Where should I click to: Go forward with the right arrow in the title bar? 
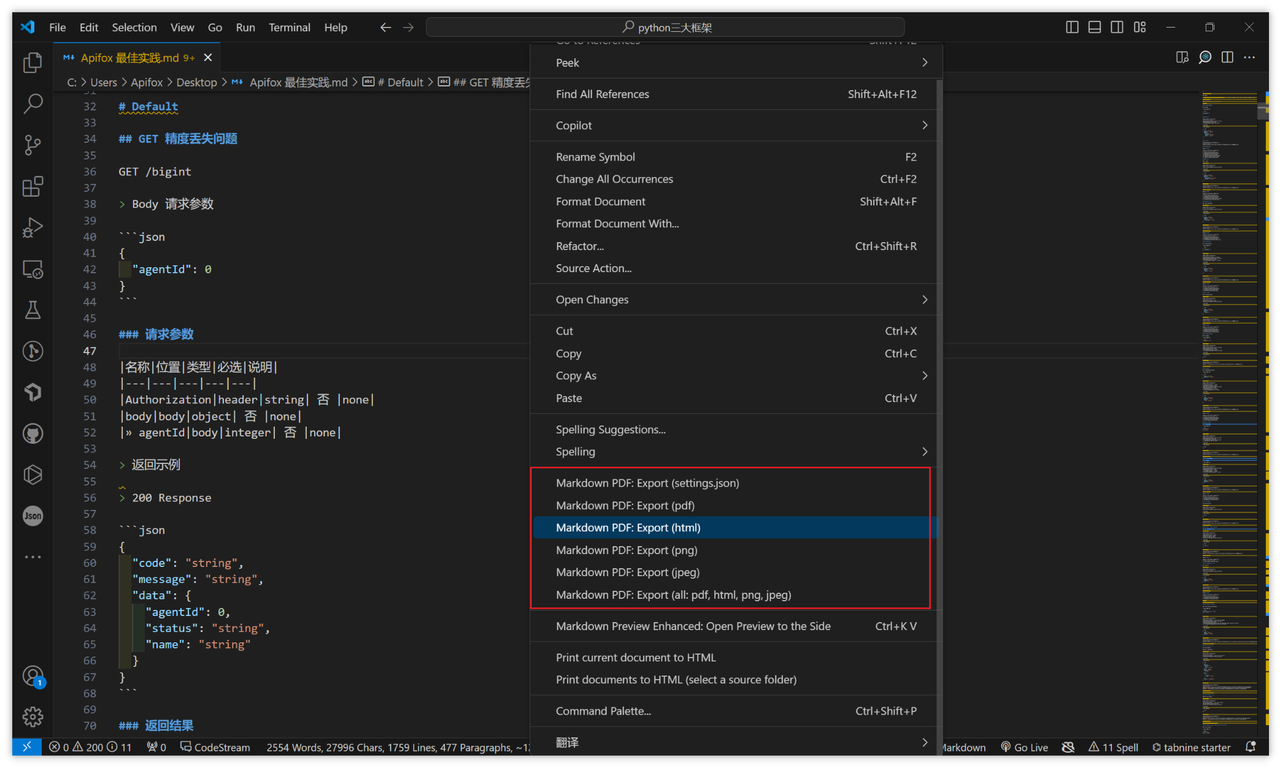[x=408, y=27]
